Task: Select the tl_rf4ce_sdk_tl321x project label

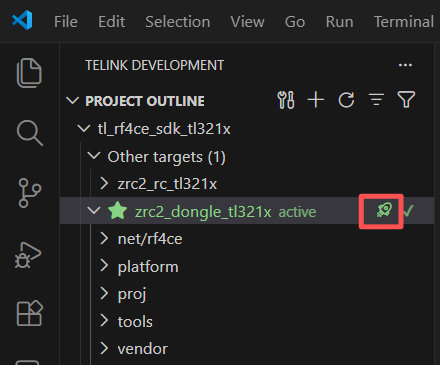Action: click(x=164, y=129)
